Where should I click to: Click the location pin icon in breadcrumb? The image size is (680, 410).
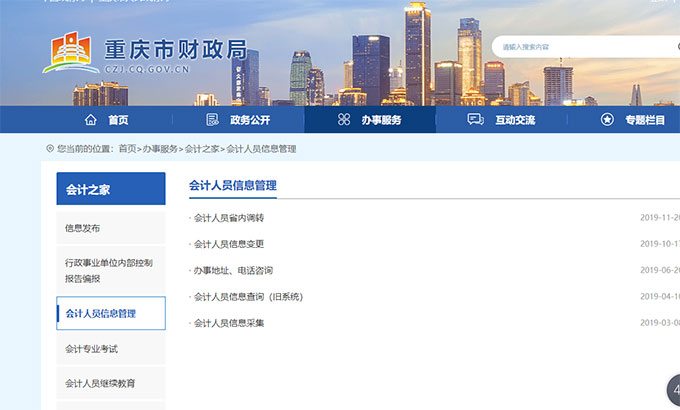(50, 148)
